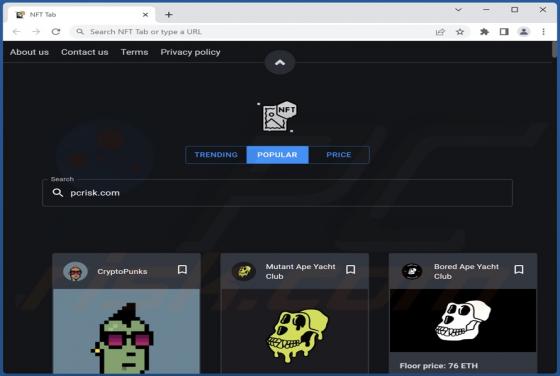The width and height of the screenshot is (560, 376).
Task: Open the Privacy policy link
Action: click(190, 52)
